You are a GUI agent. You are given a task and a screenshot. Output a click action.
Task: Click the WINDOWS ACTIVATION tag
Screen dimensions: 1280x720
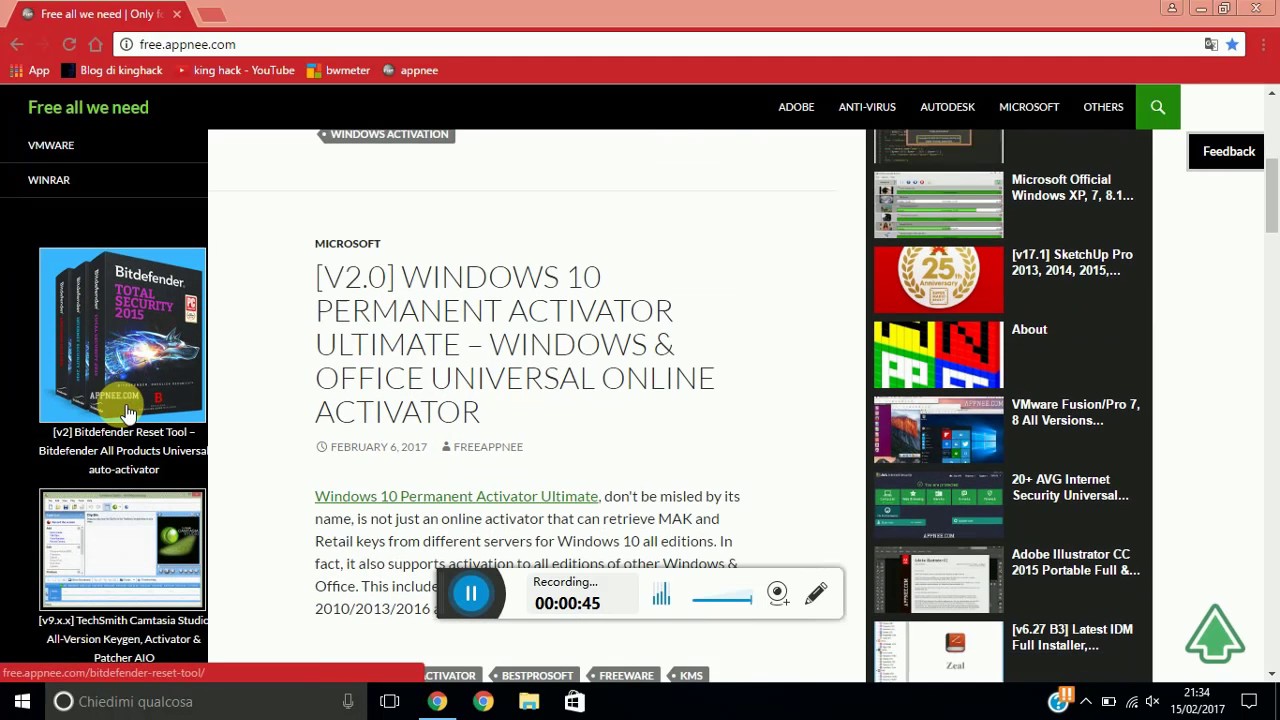pyautogui.click(x=386, y=134)
